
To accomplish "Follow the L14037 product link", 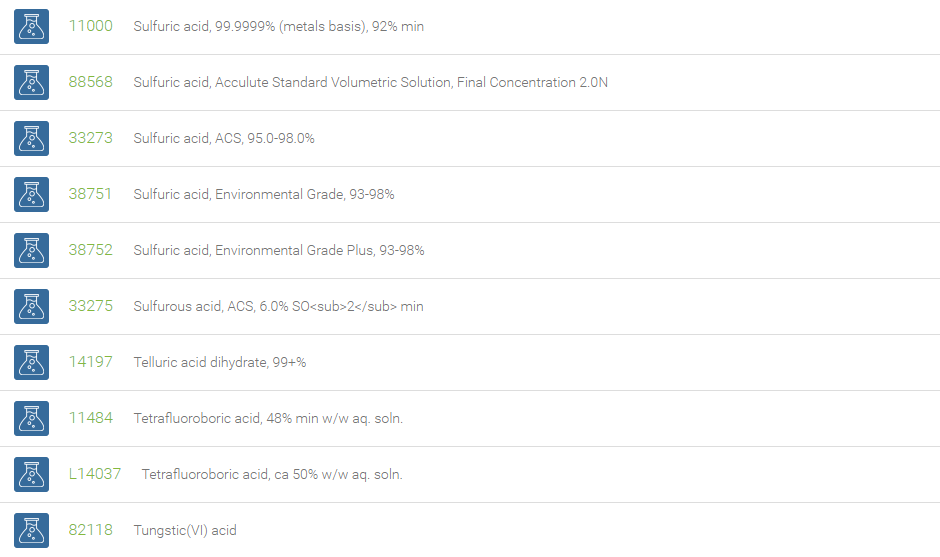I will [95, 474].
